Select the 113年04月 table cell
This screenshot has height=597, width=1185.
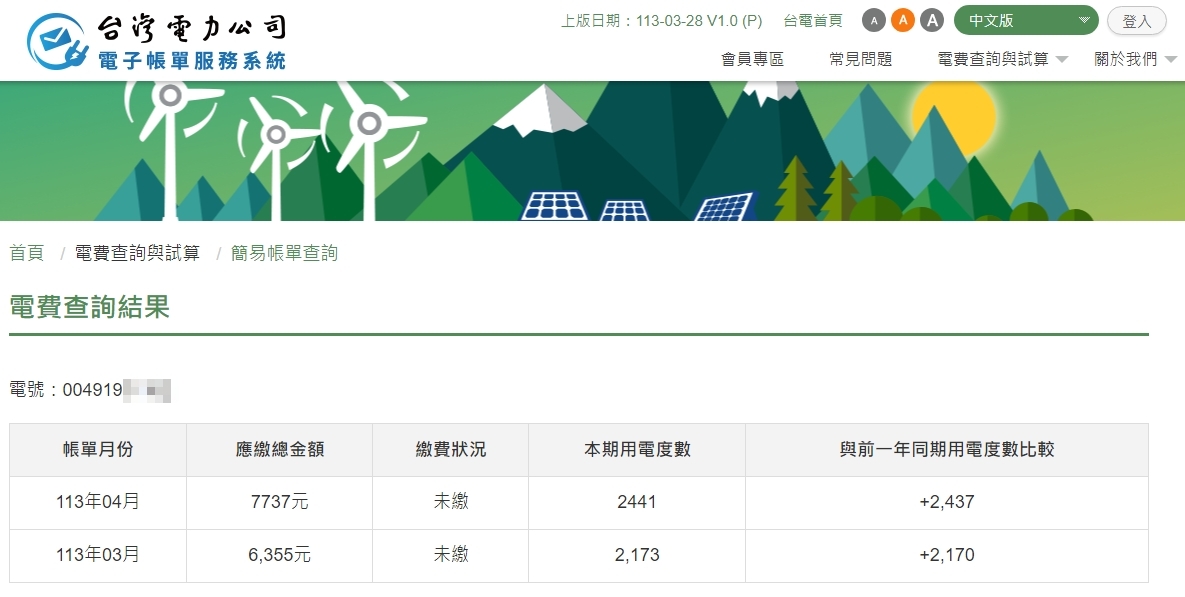click(x=97, y=503)
